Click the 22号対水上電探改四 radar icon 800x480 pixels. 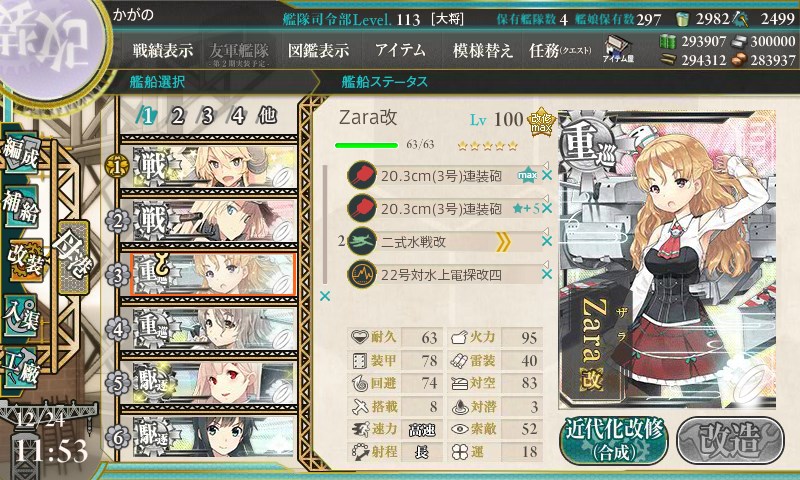pos(362,275)
